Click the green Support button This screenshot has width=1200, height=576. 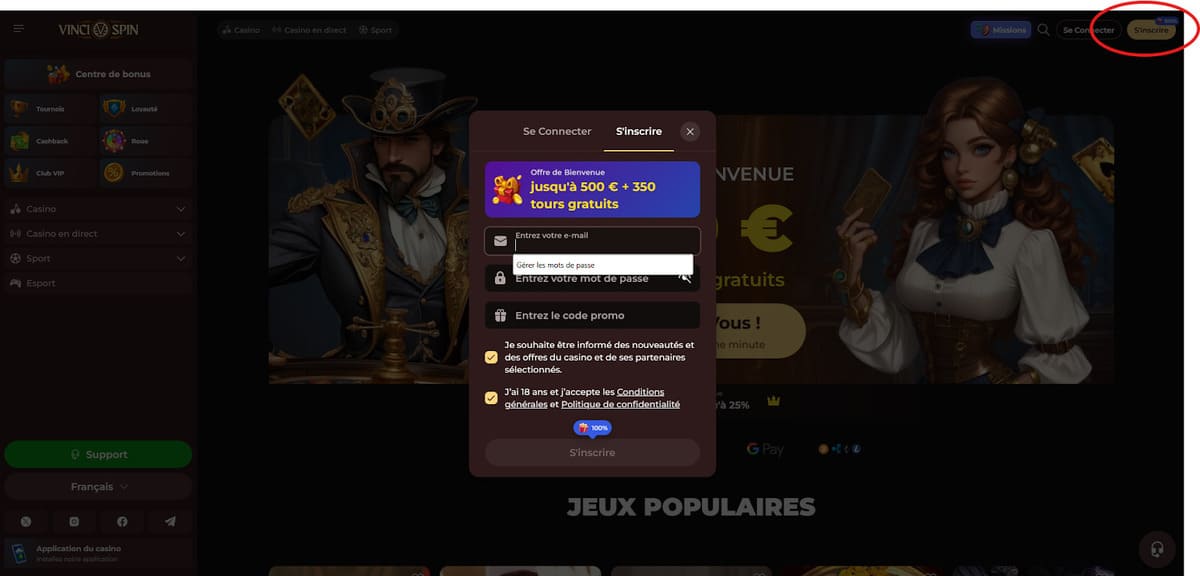[x=98, y=454]
